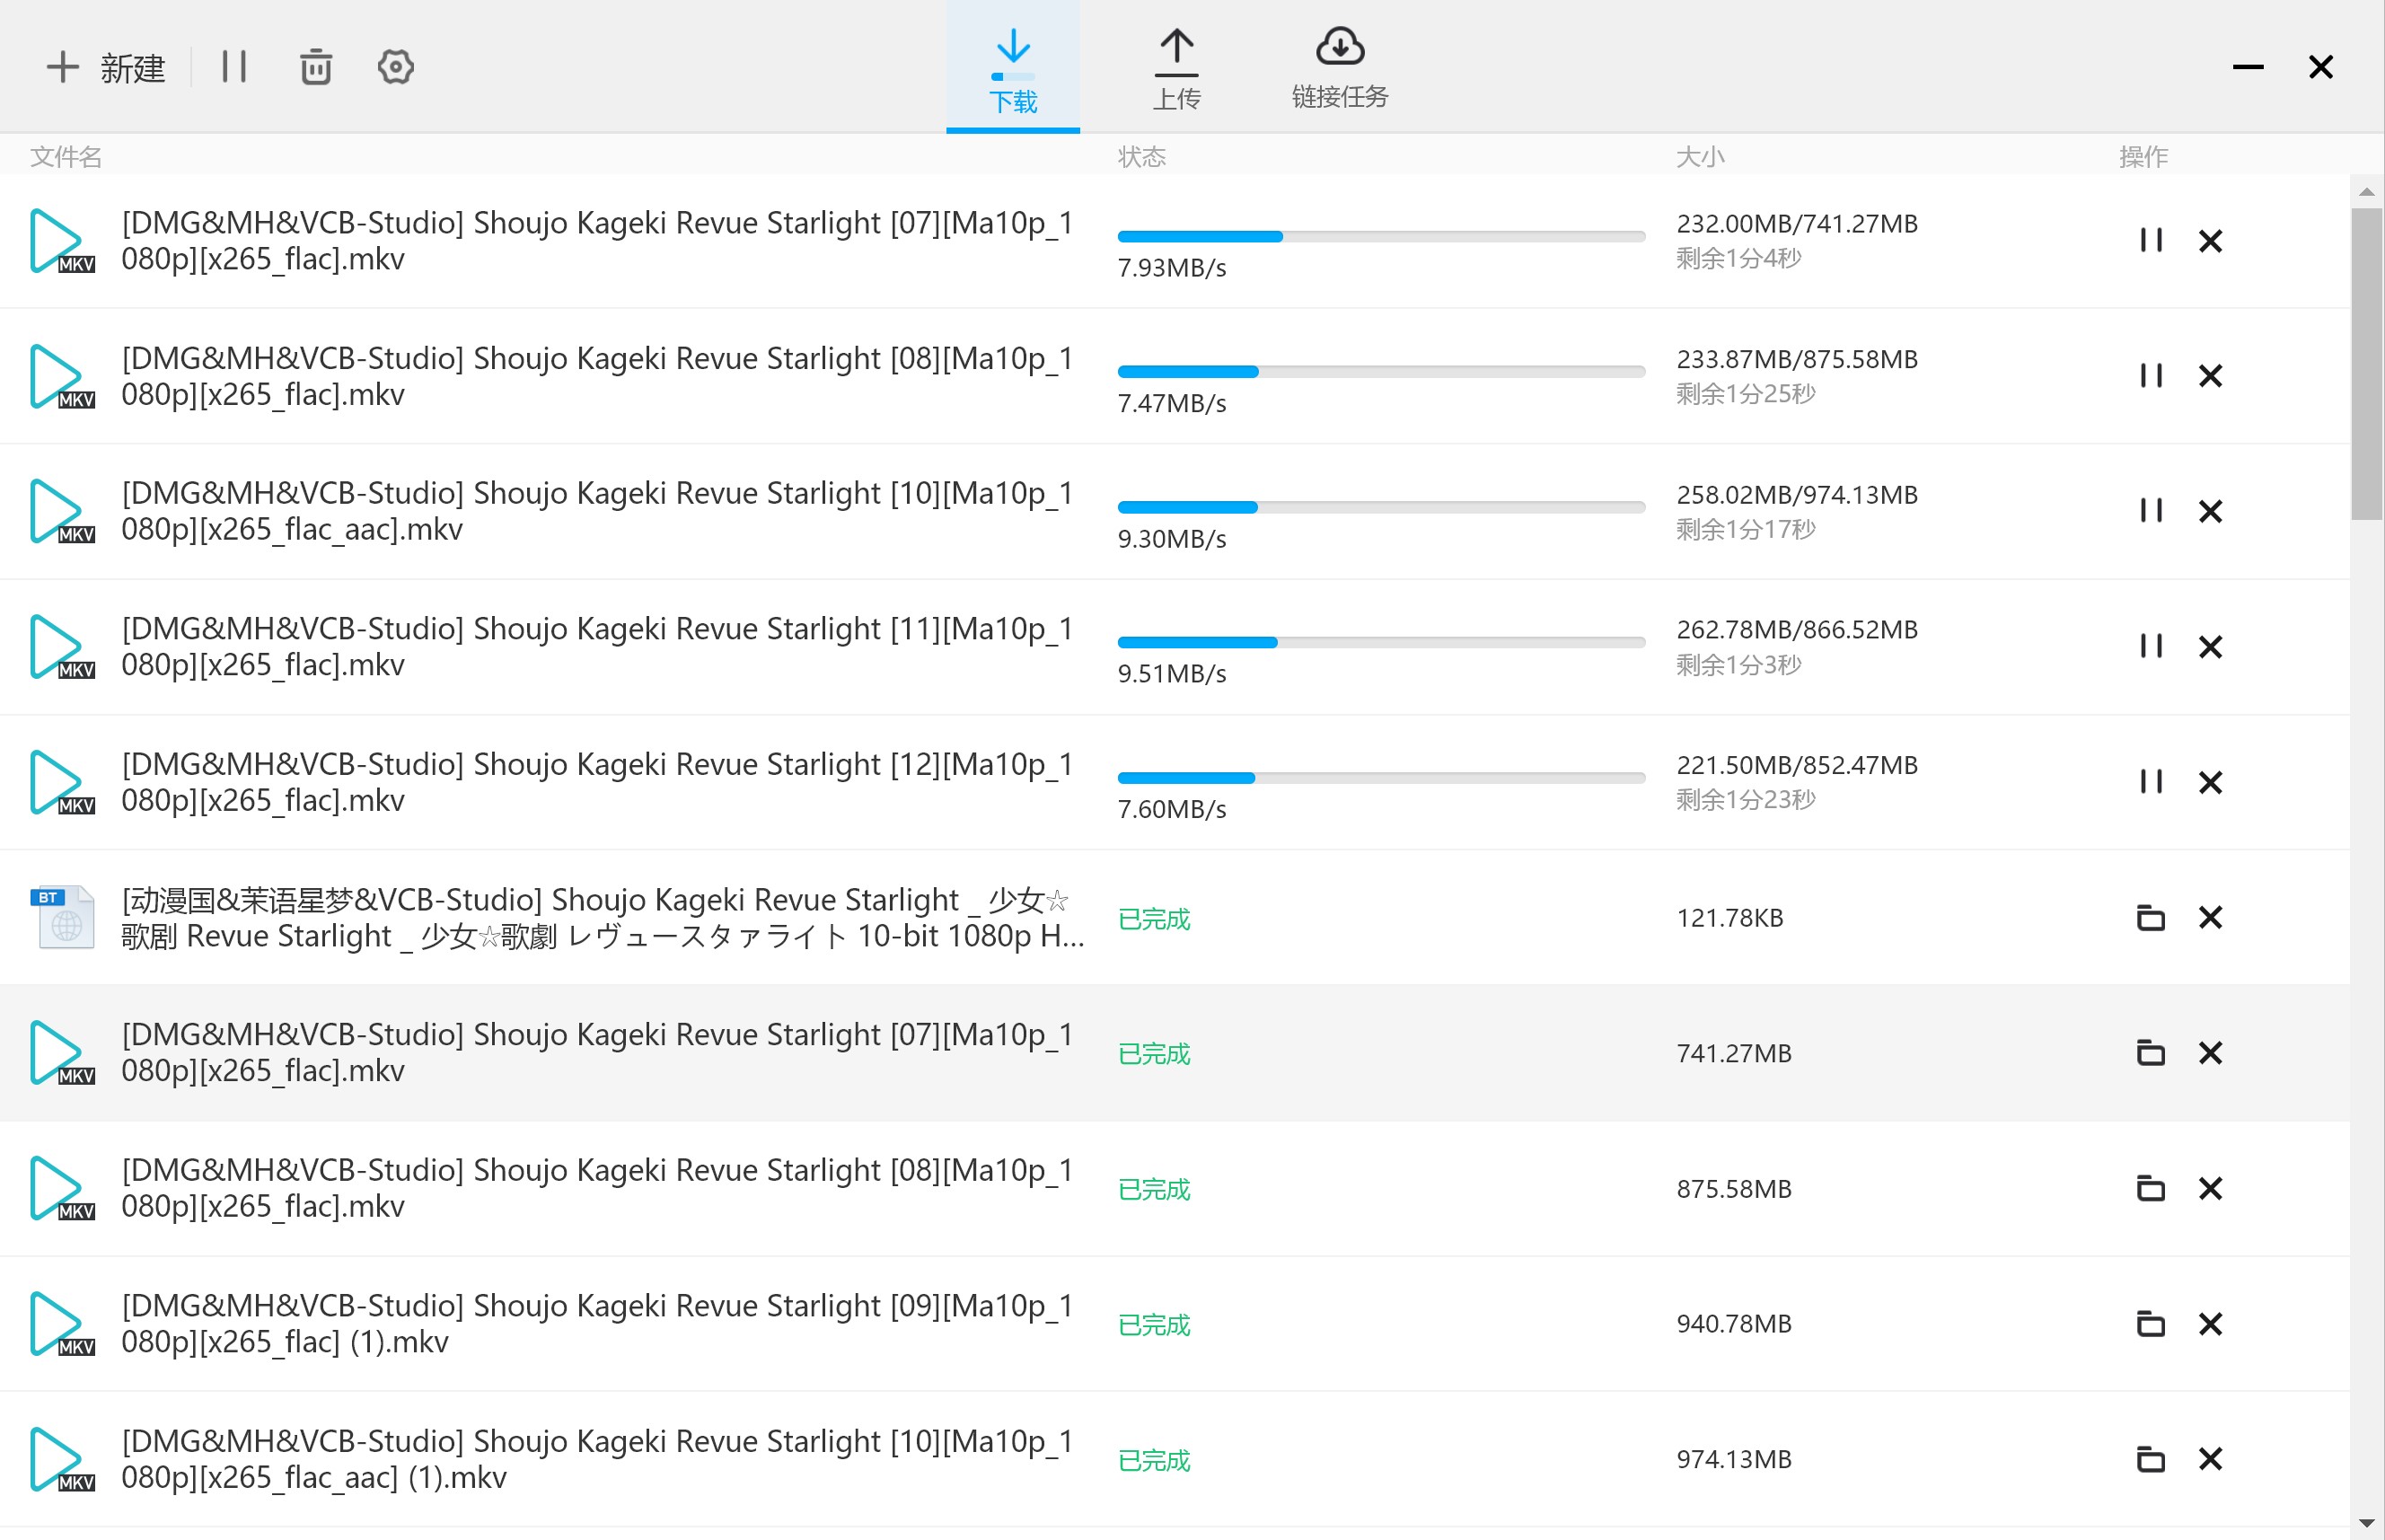Select the torrent row starting [动漫国&茉语星梦
Screen dimensions: 2385x1540
click(1175, 917)
